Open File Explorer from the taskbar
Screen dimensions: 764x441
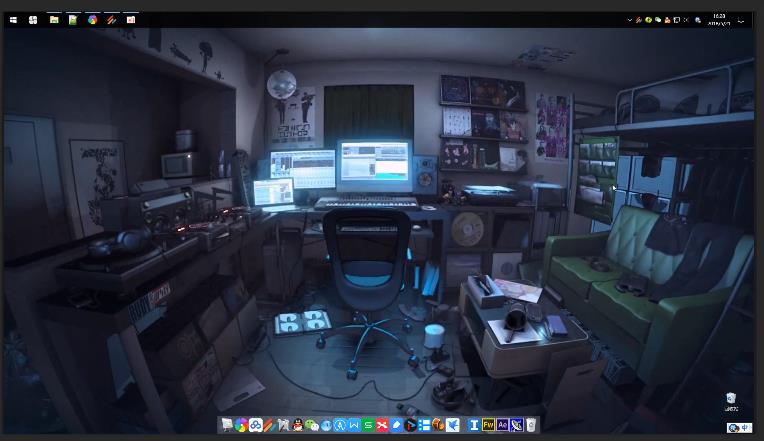tap(54, 19)
